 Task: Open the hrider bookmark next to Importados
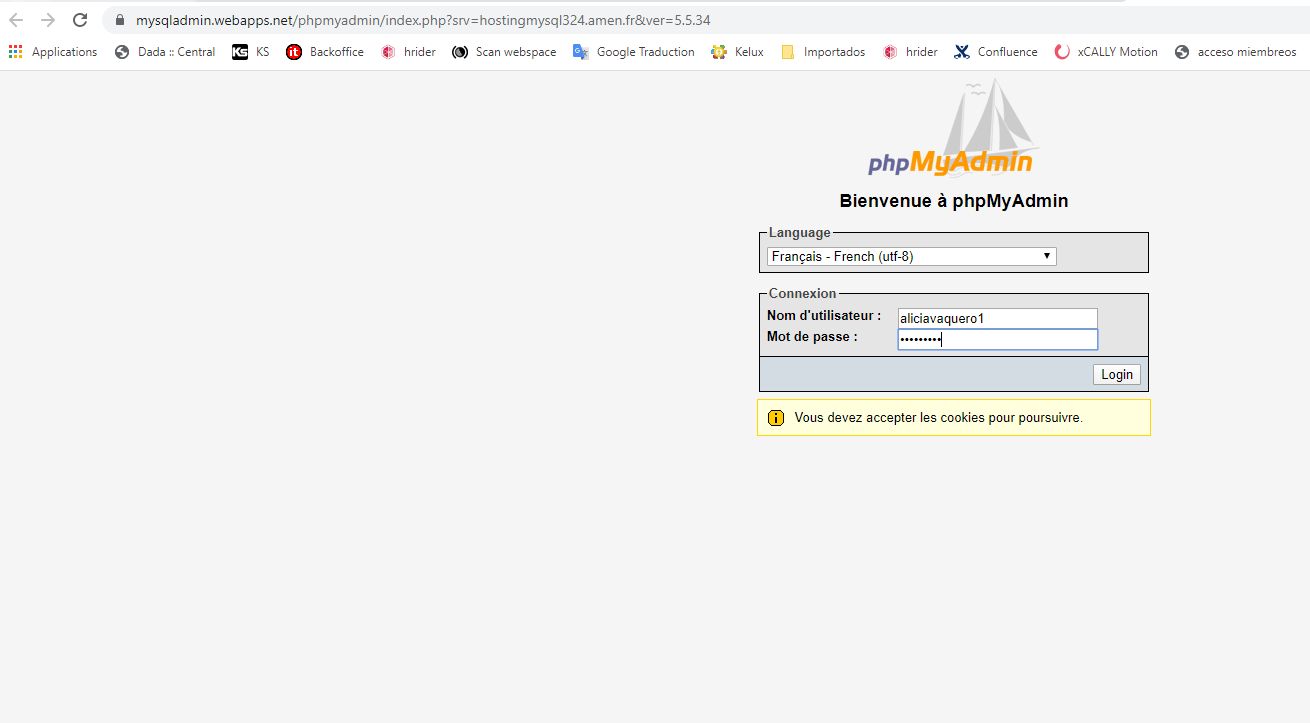pyautogui.click(x=910, y=52)
